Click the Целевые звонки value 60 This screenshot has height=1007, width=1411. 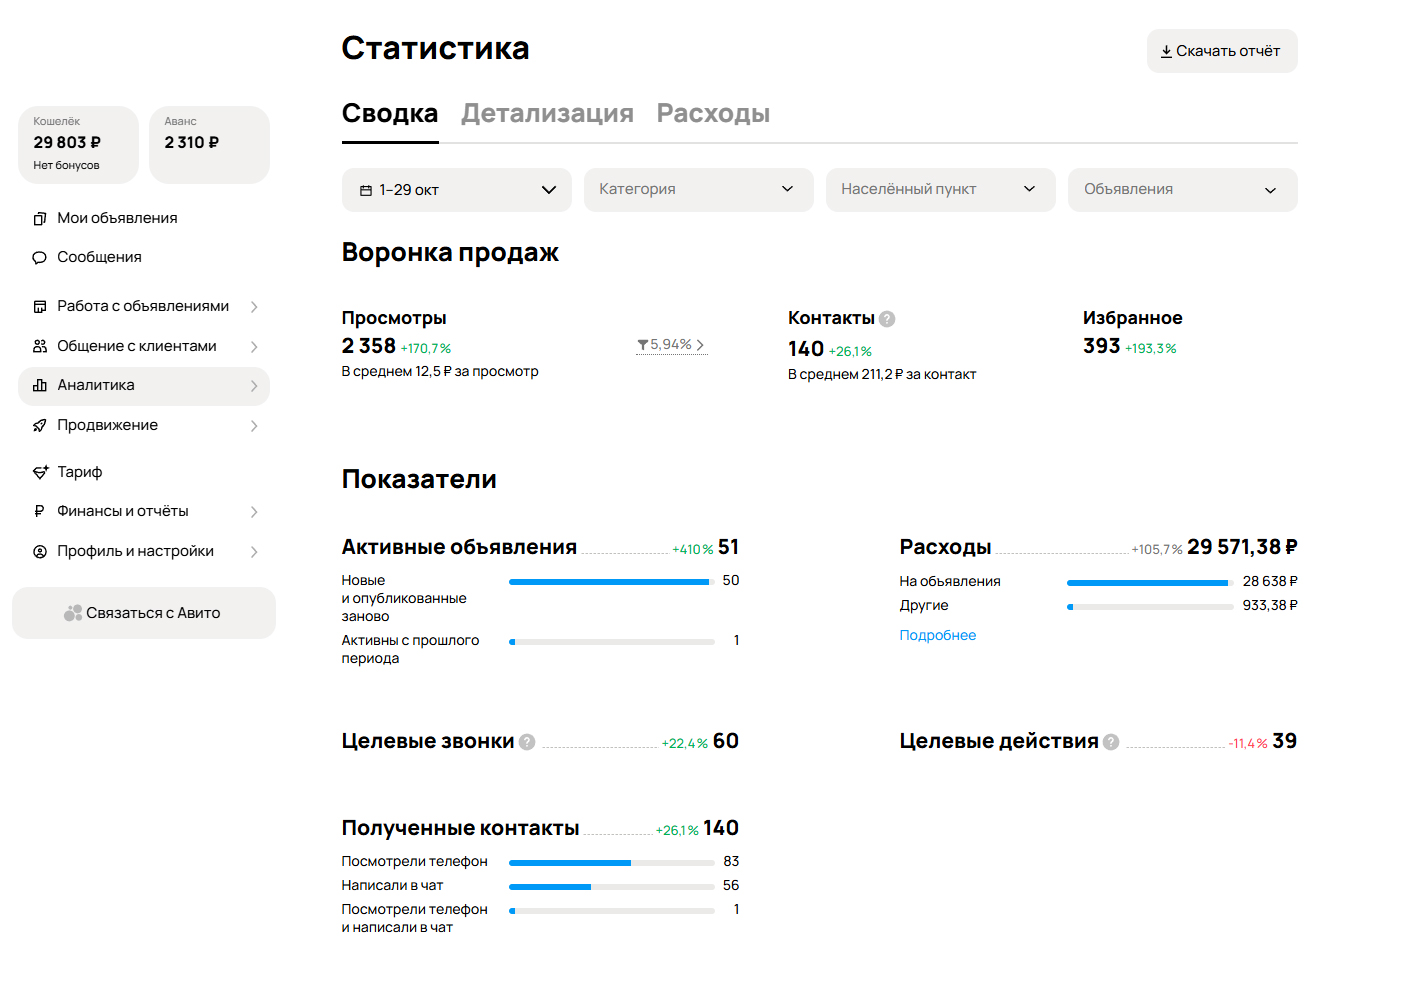(726, 741)
